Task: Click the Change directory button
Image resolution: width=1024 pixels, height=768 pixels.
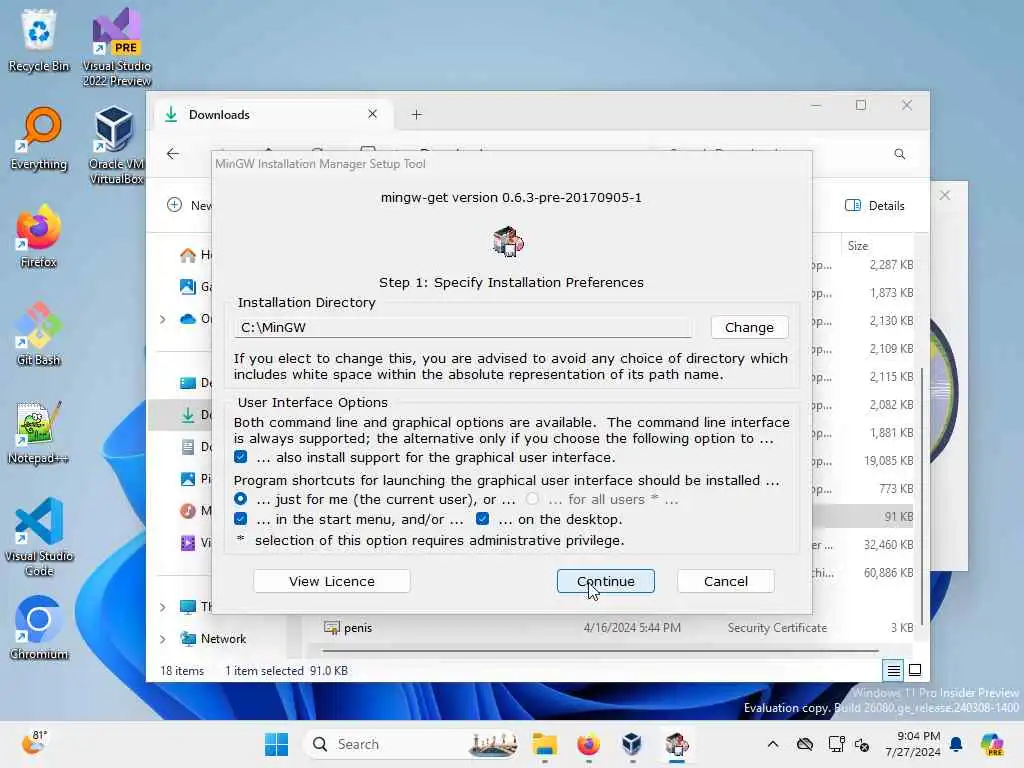Action: pos(749,327)
